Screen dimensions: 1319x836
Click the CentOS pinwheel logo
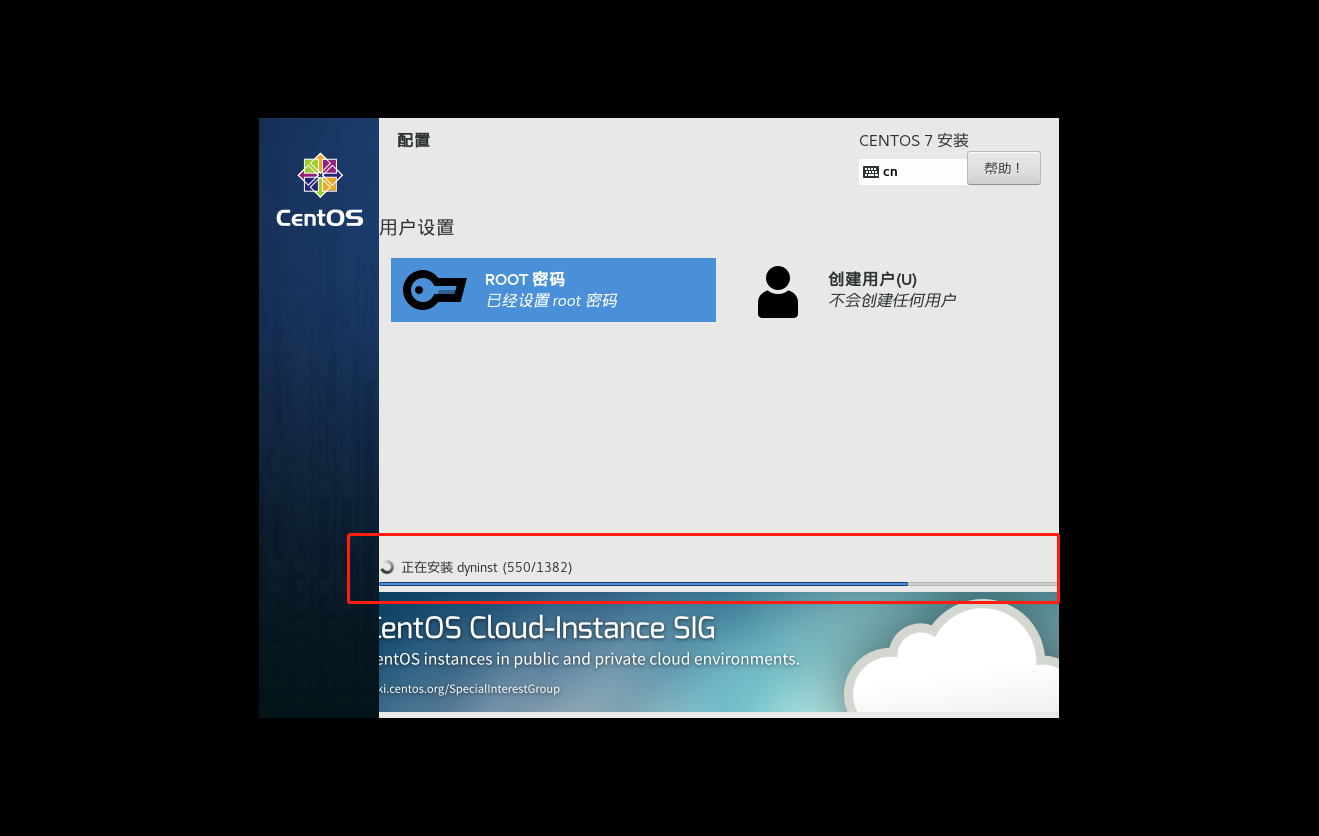pos(320,175)
